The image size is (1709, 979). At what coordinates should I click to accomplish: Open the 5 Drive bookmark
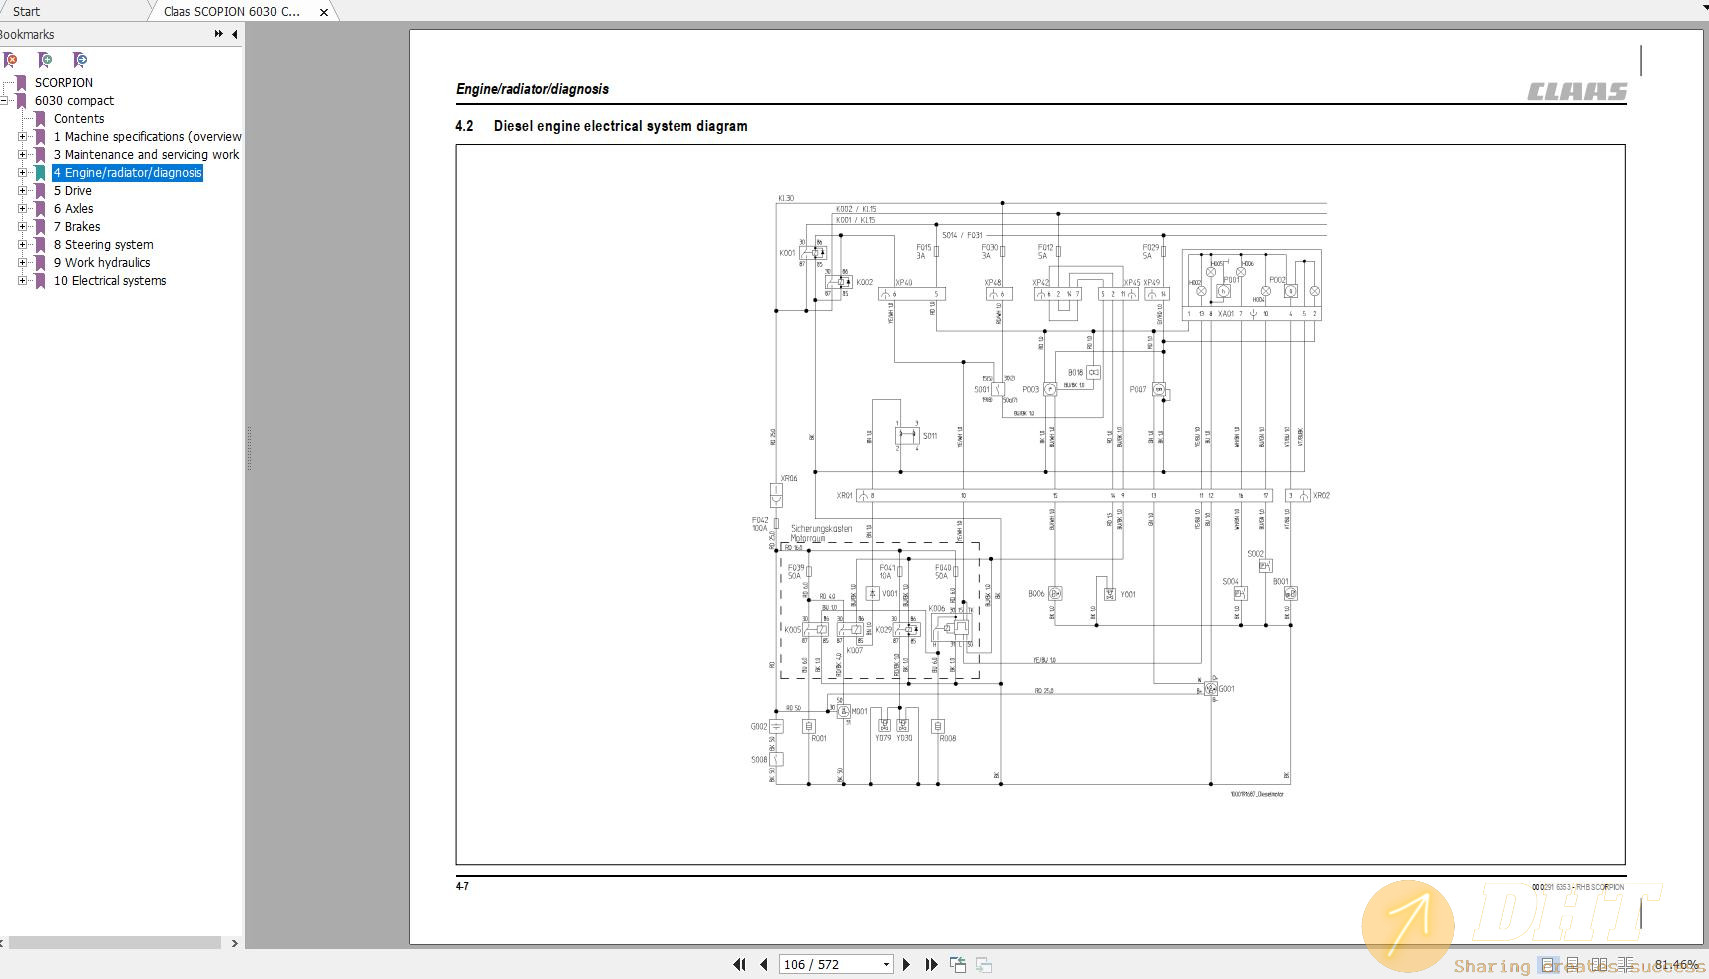[73, 191]
